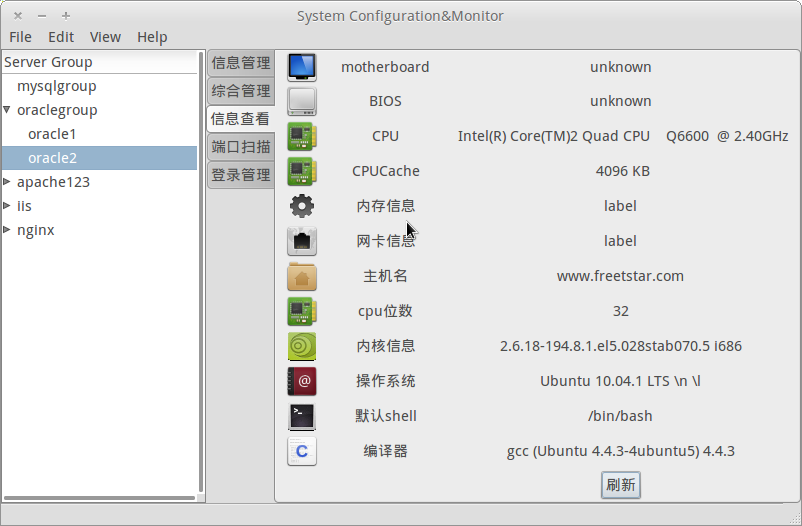This screenshot has height=526, width=802.
Task: Click the gray drive icon beside BIOS
Action: tap(302, 101)
